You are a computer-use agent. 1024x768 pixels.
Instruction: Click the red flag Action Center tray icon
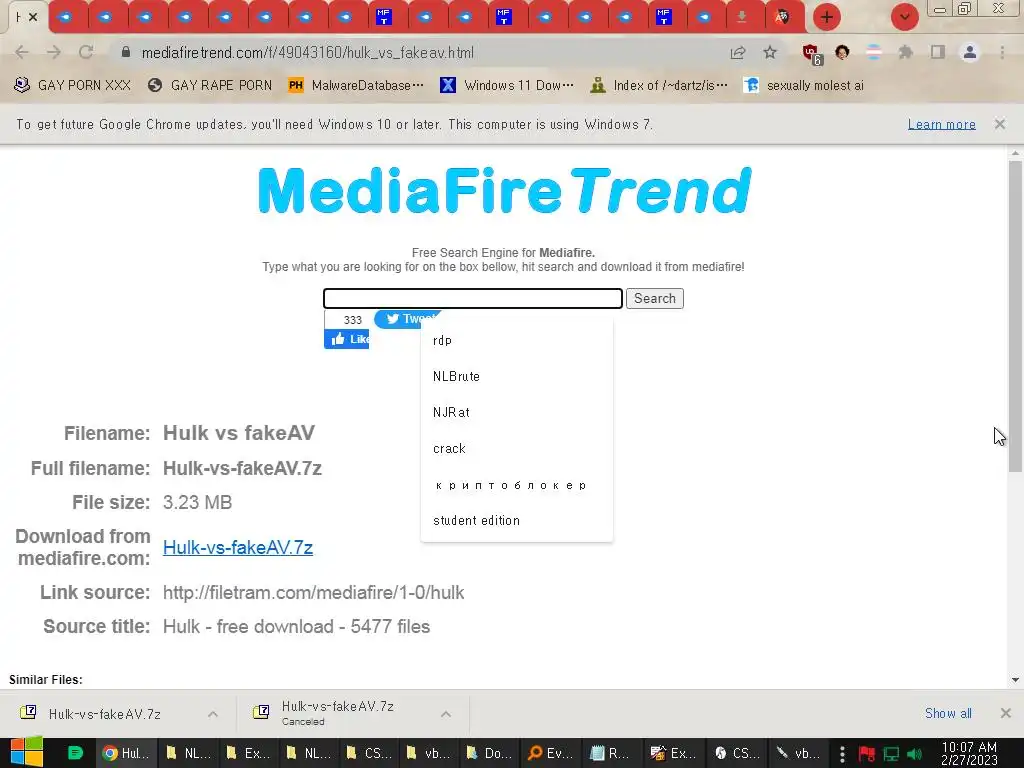pyautogui.click(x=867, y=754)
